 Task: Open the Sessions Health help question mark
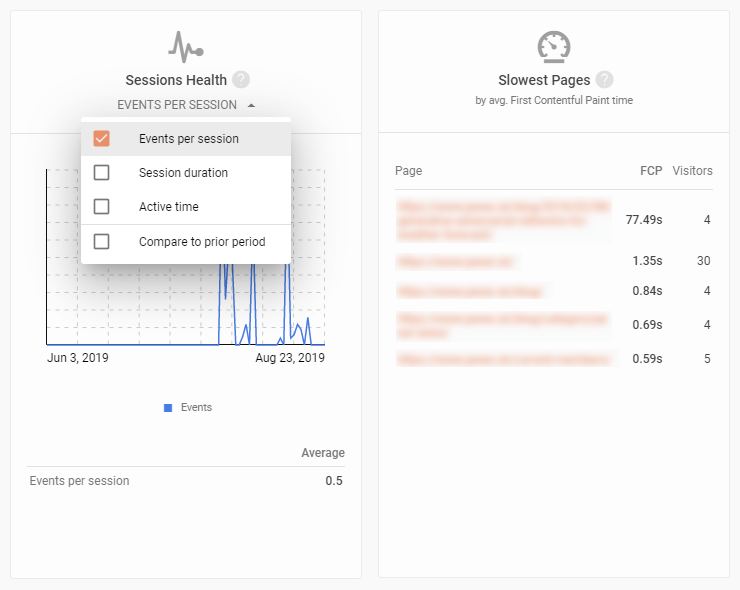coord(241,80)
